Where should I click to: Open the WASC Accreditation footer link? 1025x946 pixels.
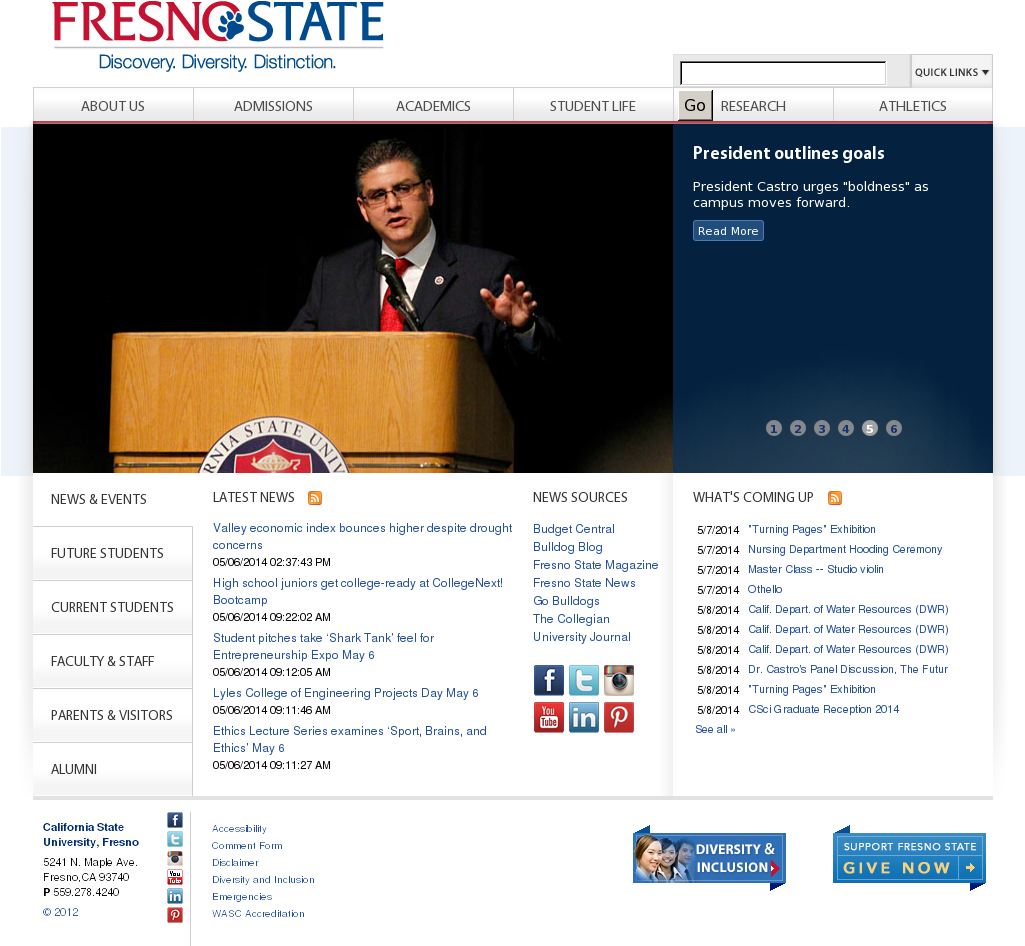[258, 913]
